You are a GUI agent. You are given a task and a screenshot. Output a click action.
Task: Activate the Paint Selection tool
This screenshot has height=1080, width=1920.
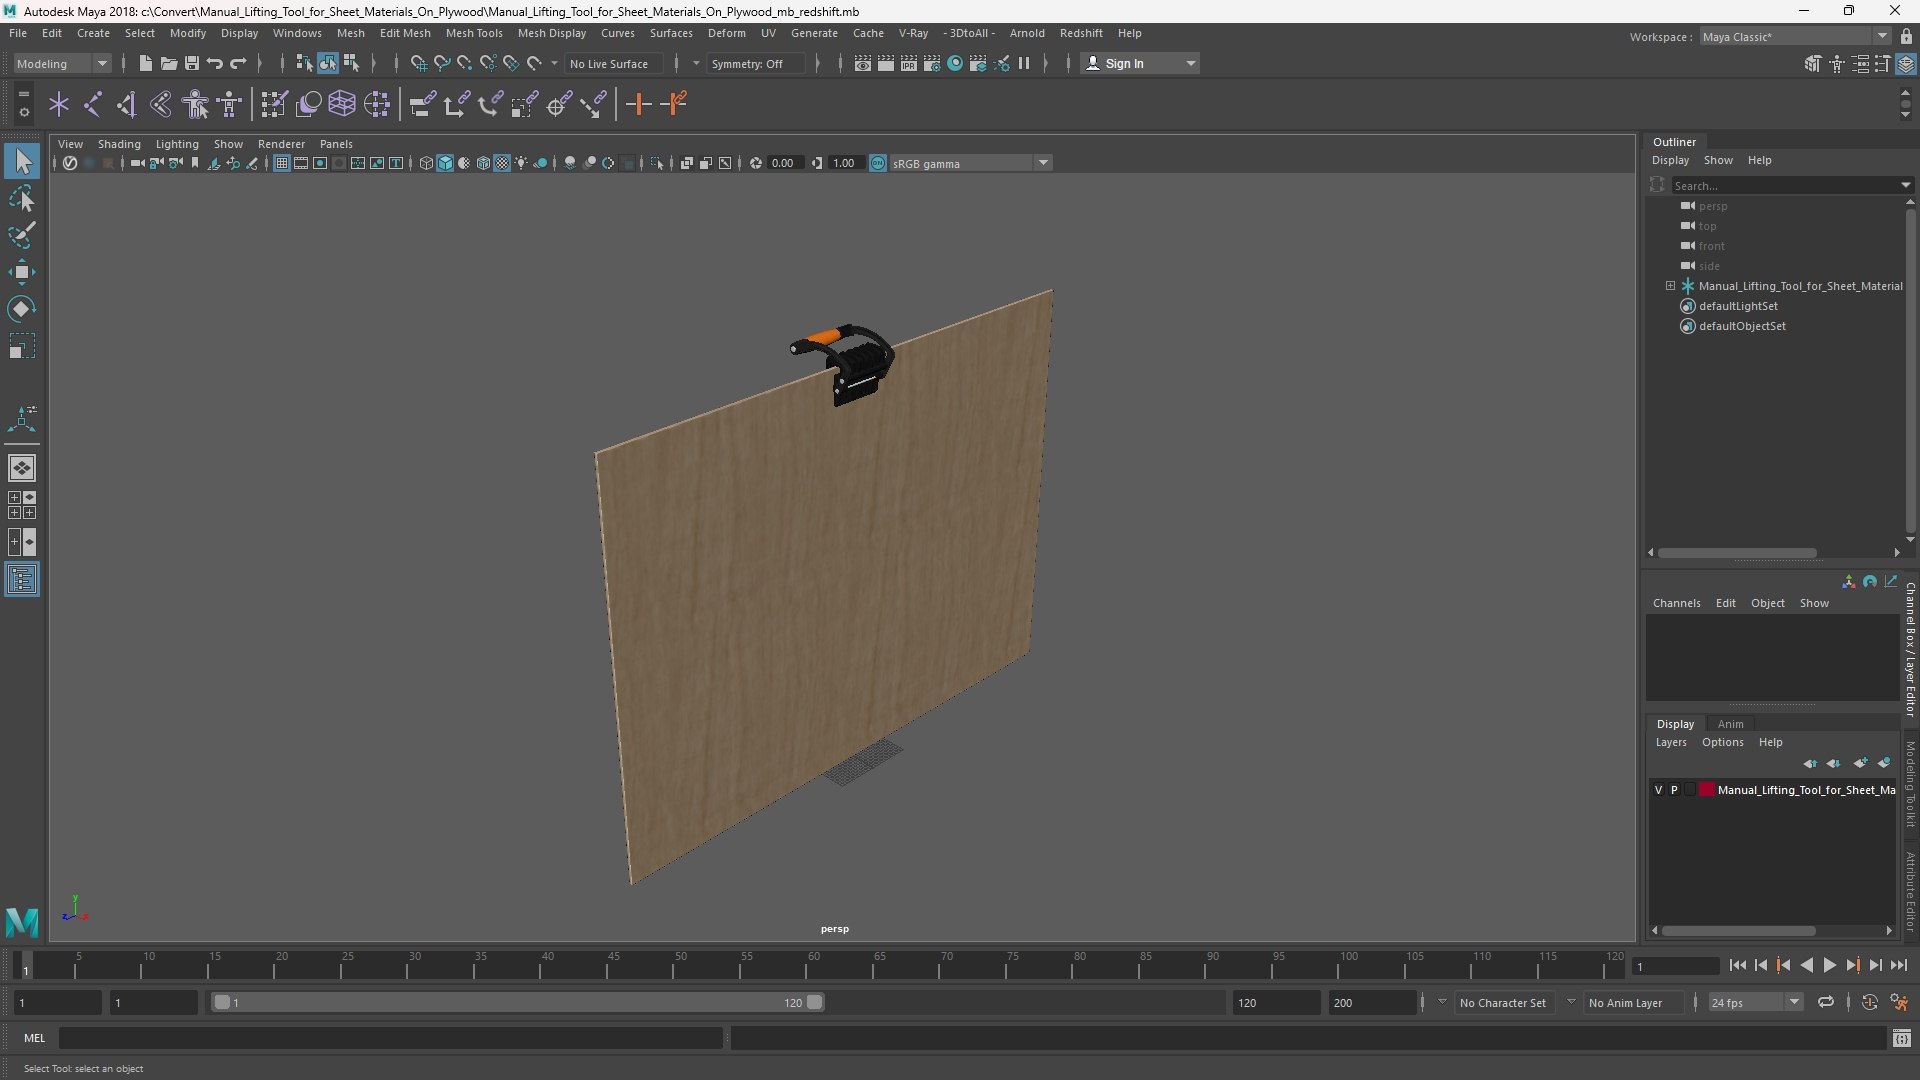pos(22,235)
